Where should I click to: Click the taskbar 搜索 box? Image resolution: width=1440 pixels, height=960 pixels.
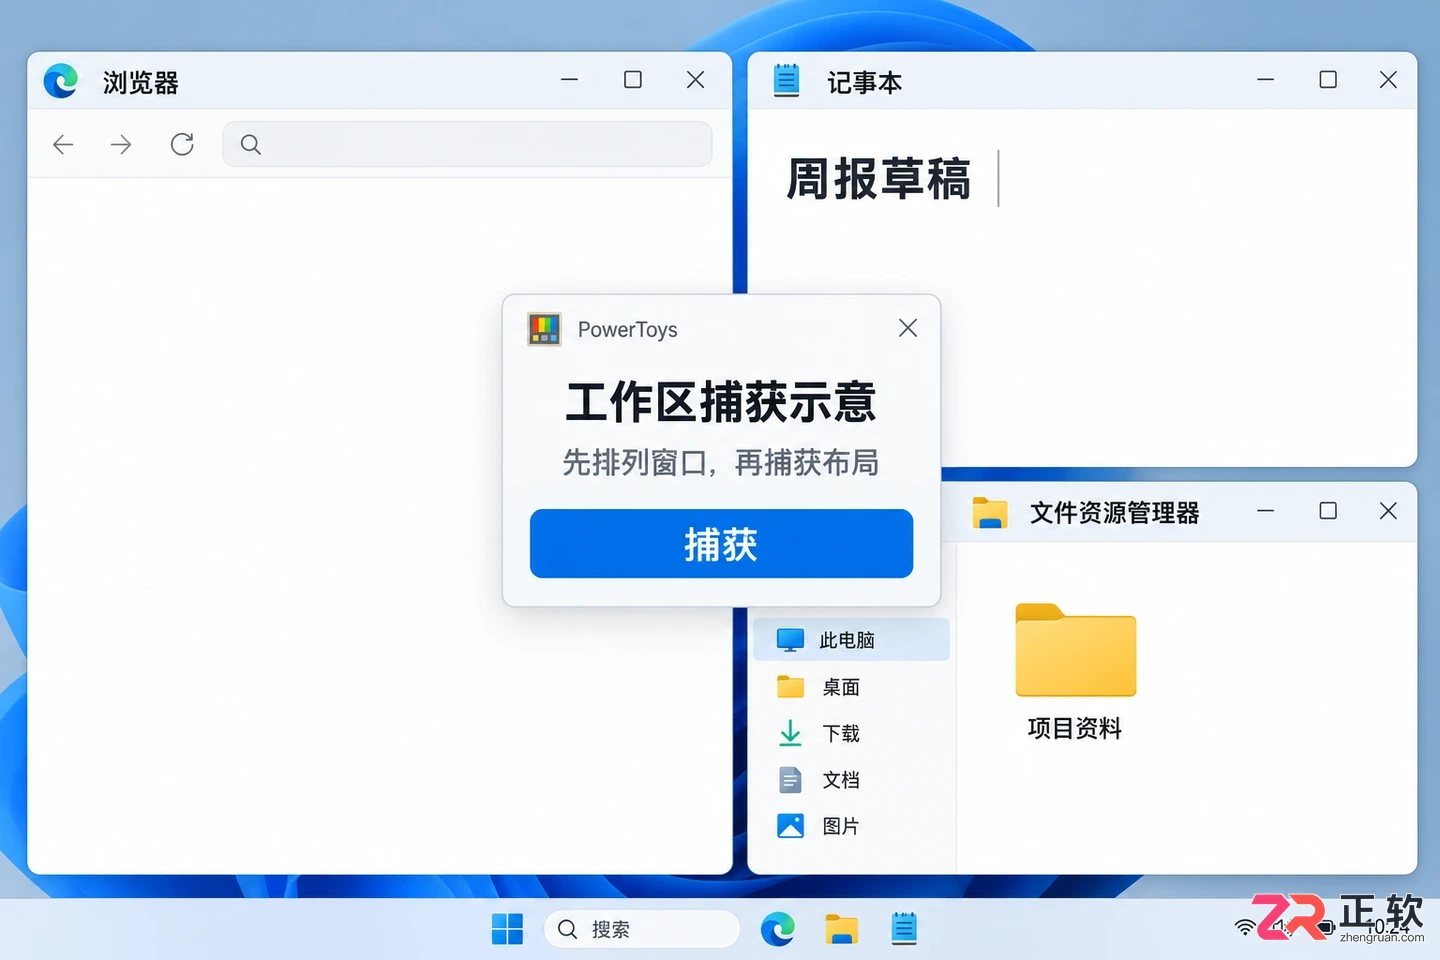tap(642, 929)
